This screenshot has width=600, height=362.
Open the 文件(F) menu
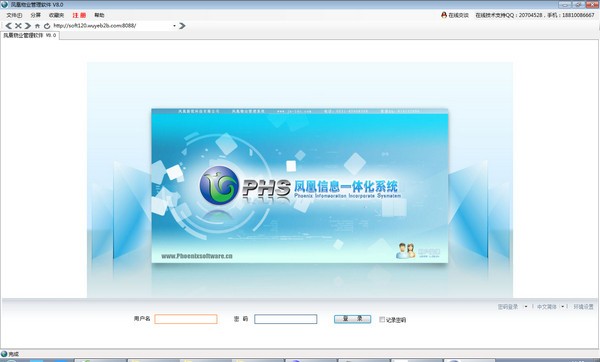(14, 15)
